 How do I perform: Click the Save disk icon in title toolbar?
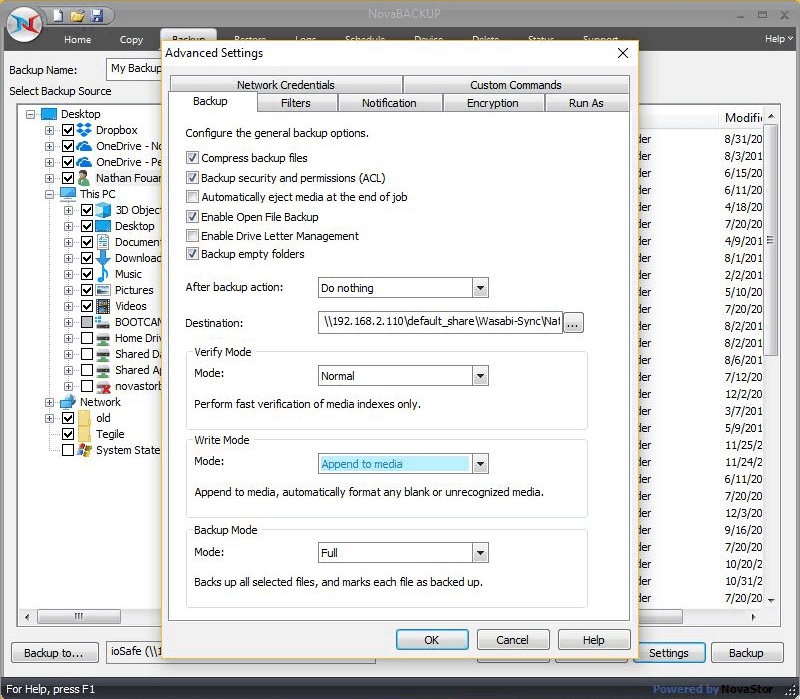coord(96,16)
